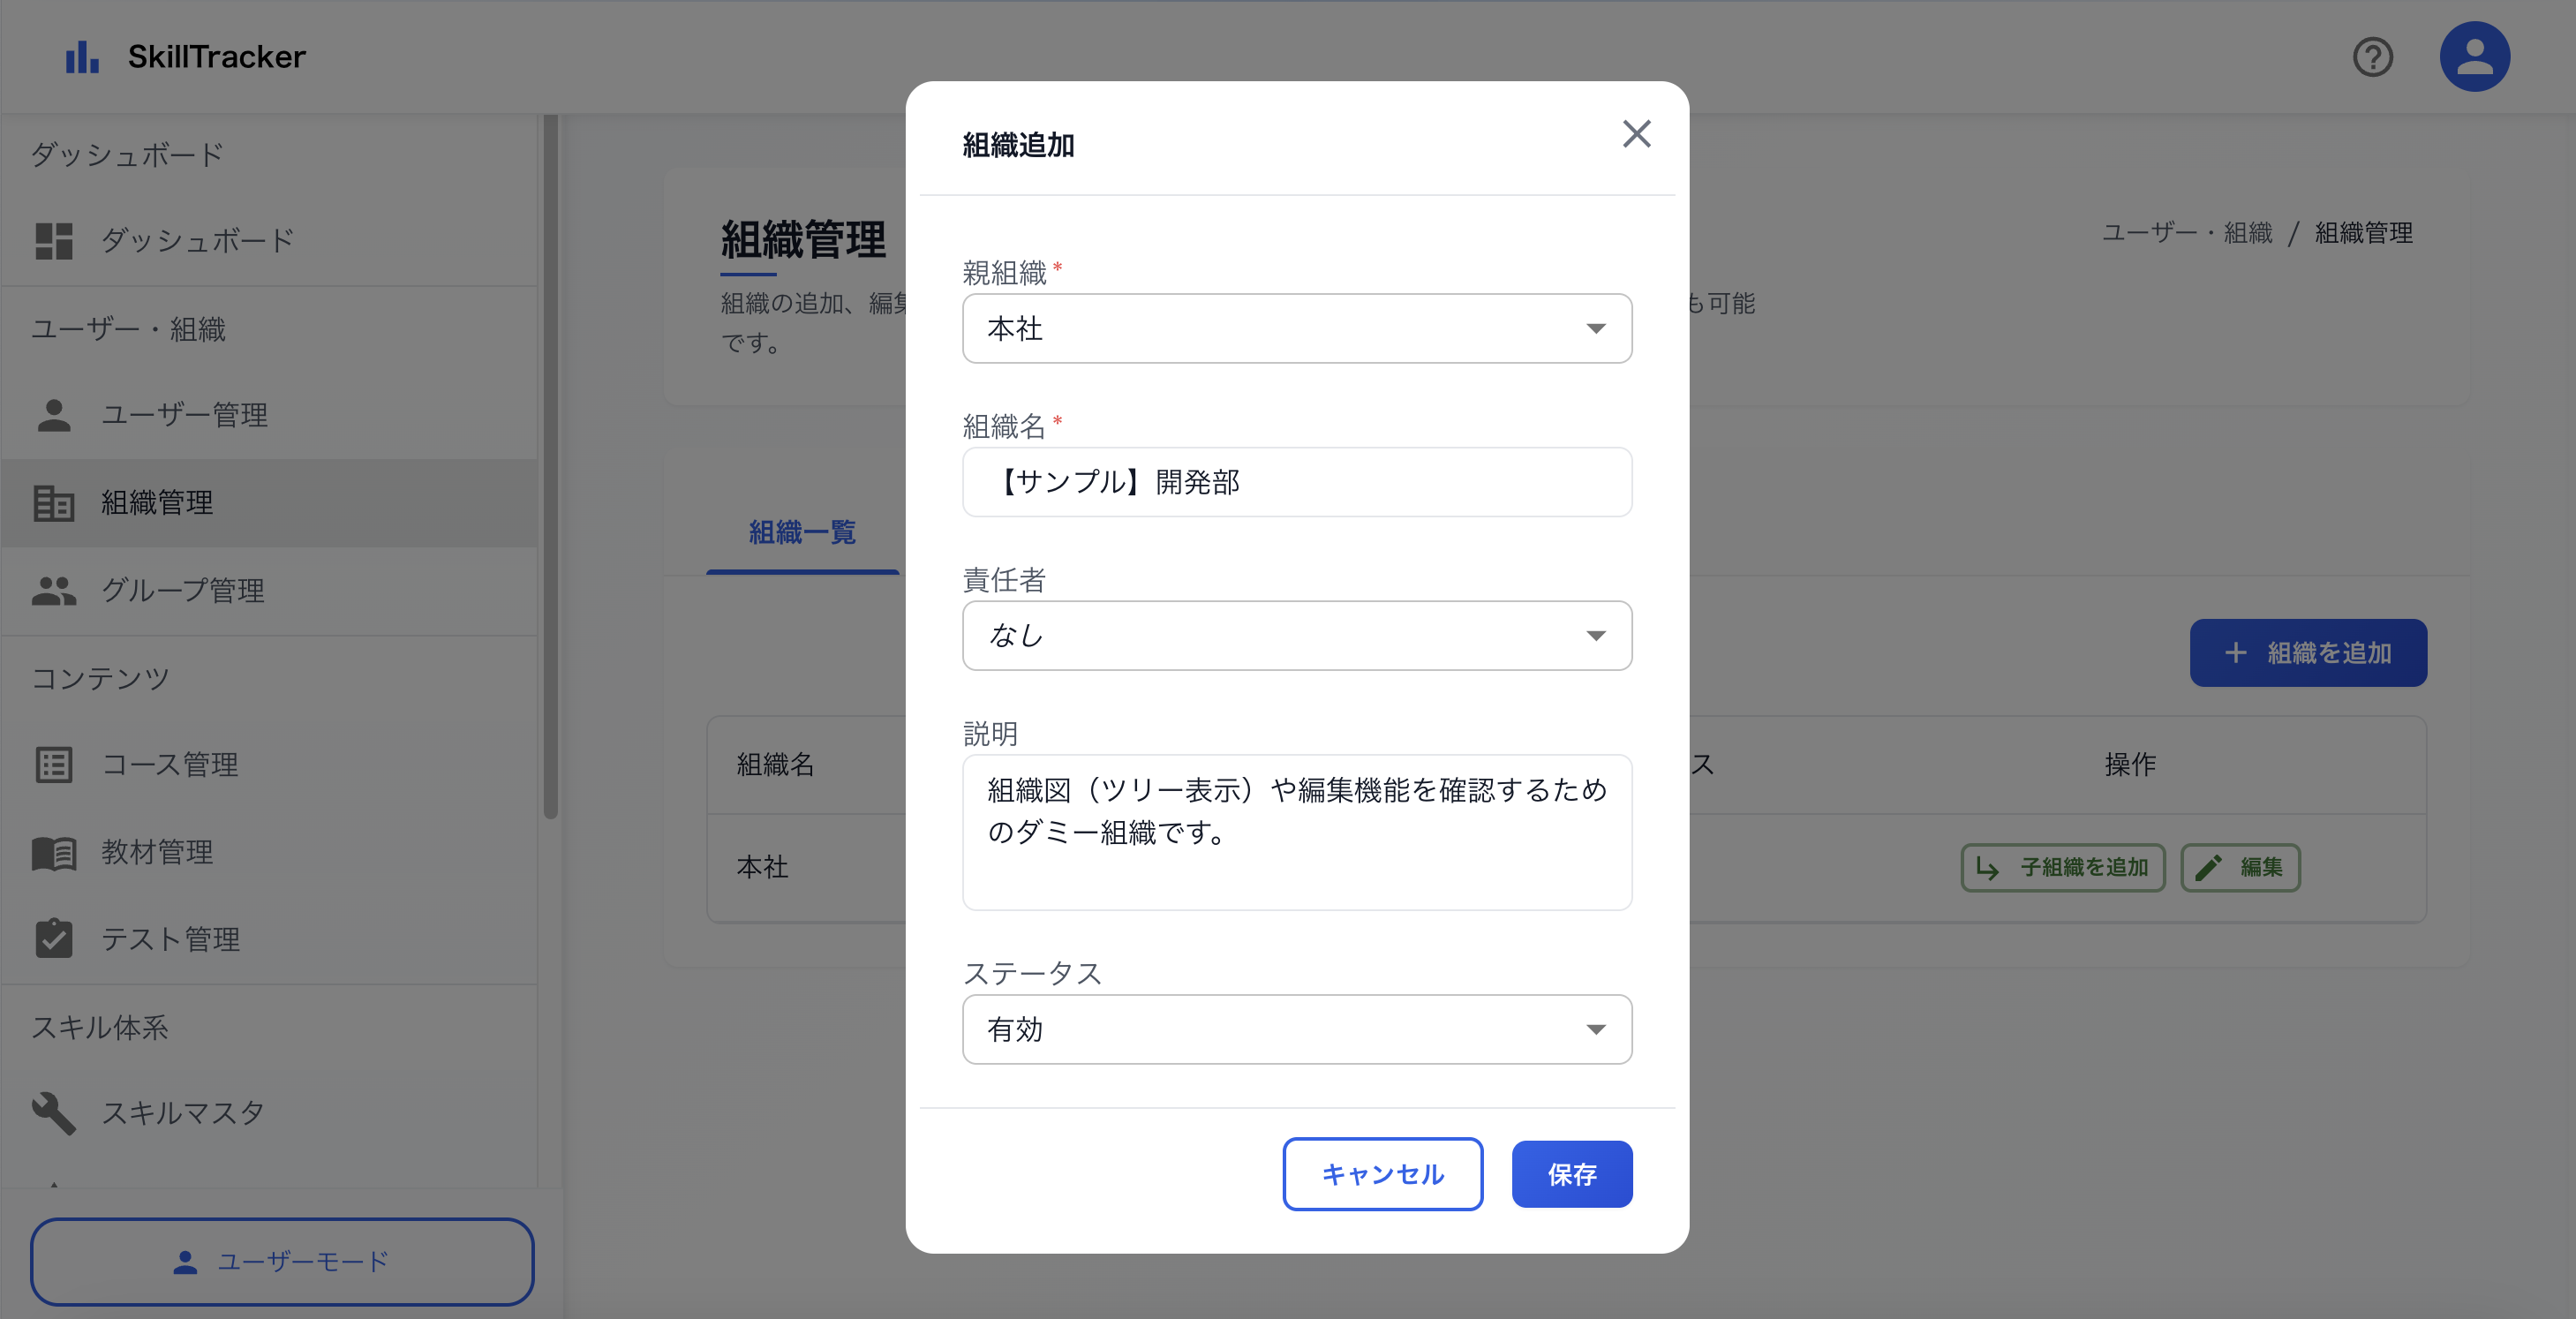Open the 親組織 dropdown showing 本社
This screenshot has width=2576, height=1319.
[x=1297, y=328]
